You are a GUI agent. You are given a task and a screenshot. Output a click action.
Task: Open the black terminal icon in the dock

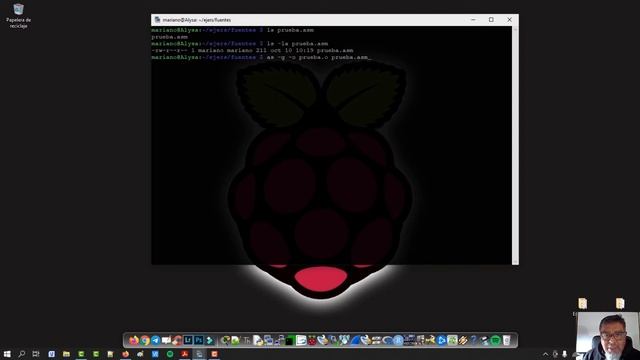[x=289, y=340]
